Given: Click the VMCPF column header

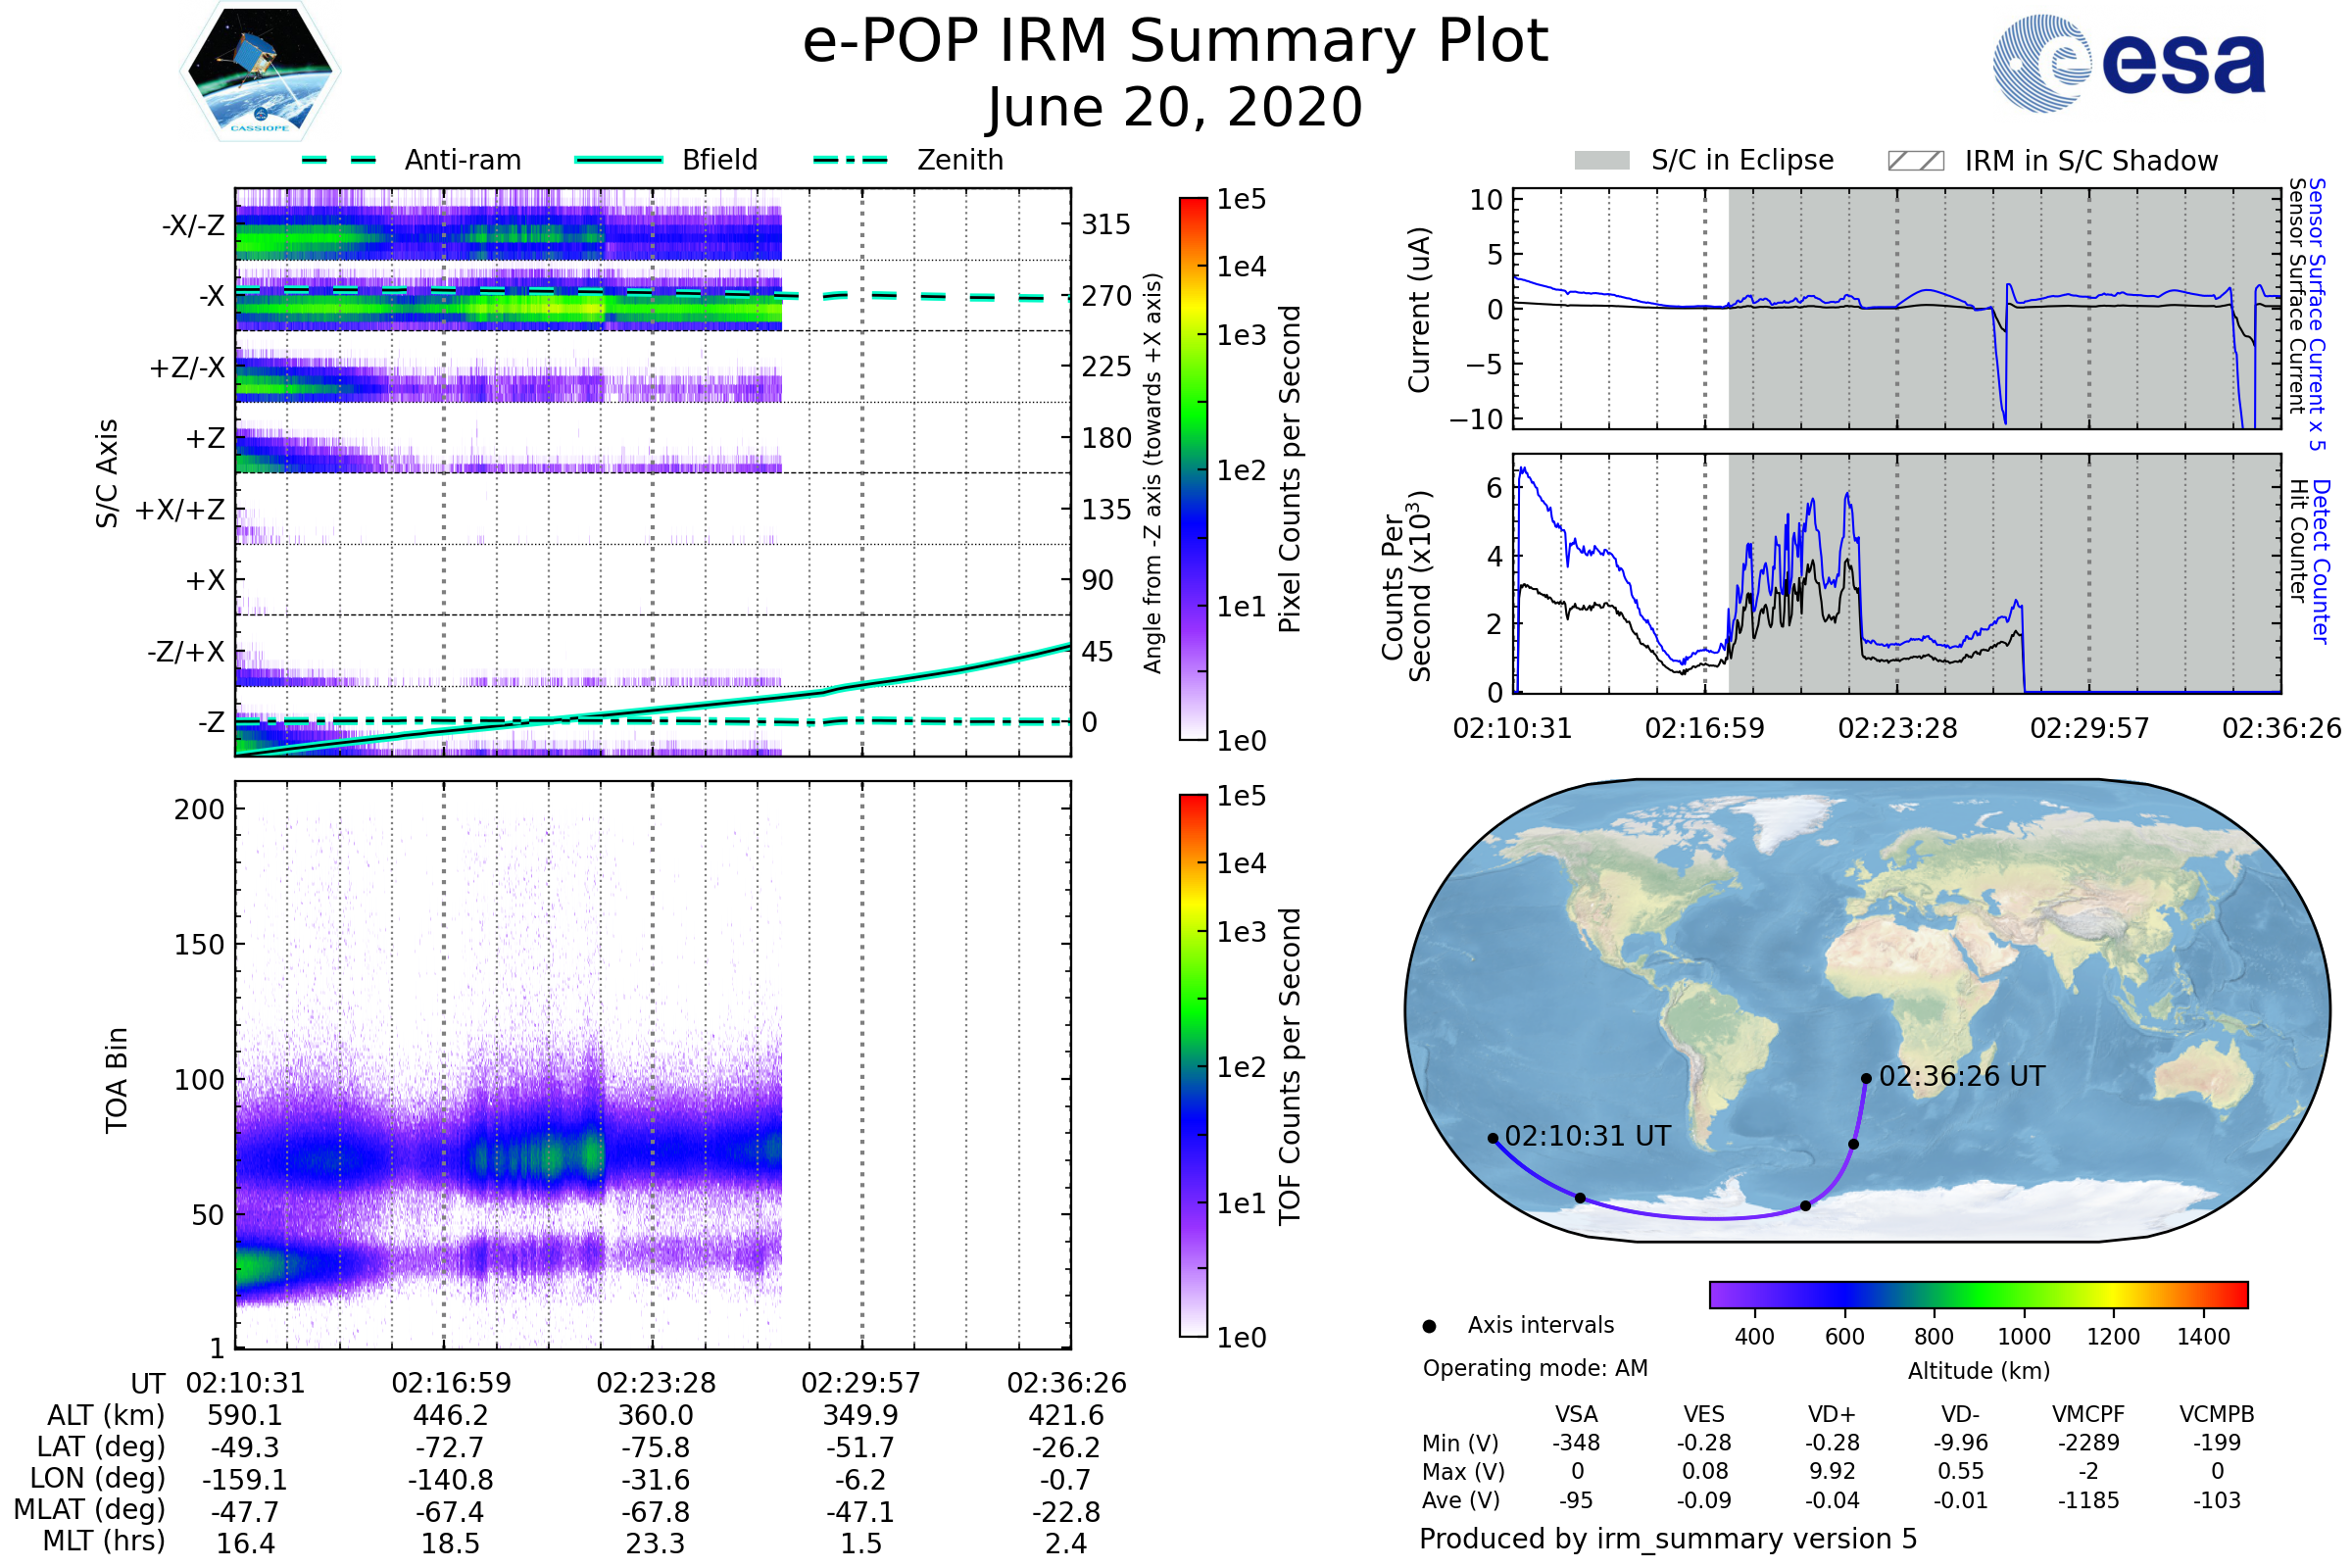Looking at the screenshot, I should click(2088, 1414).
